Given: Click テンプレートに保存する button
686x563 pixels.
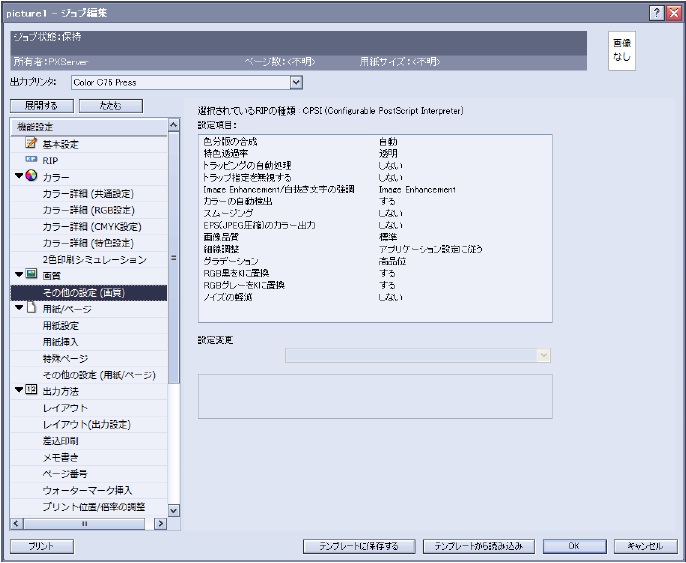Looking at the screenshot, I should (358, 546).
